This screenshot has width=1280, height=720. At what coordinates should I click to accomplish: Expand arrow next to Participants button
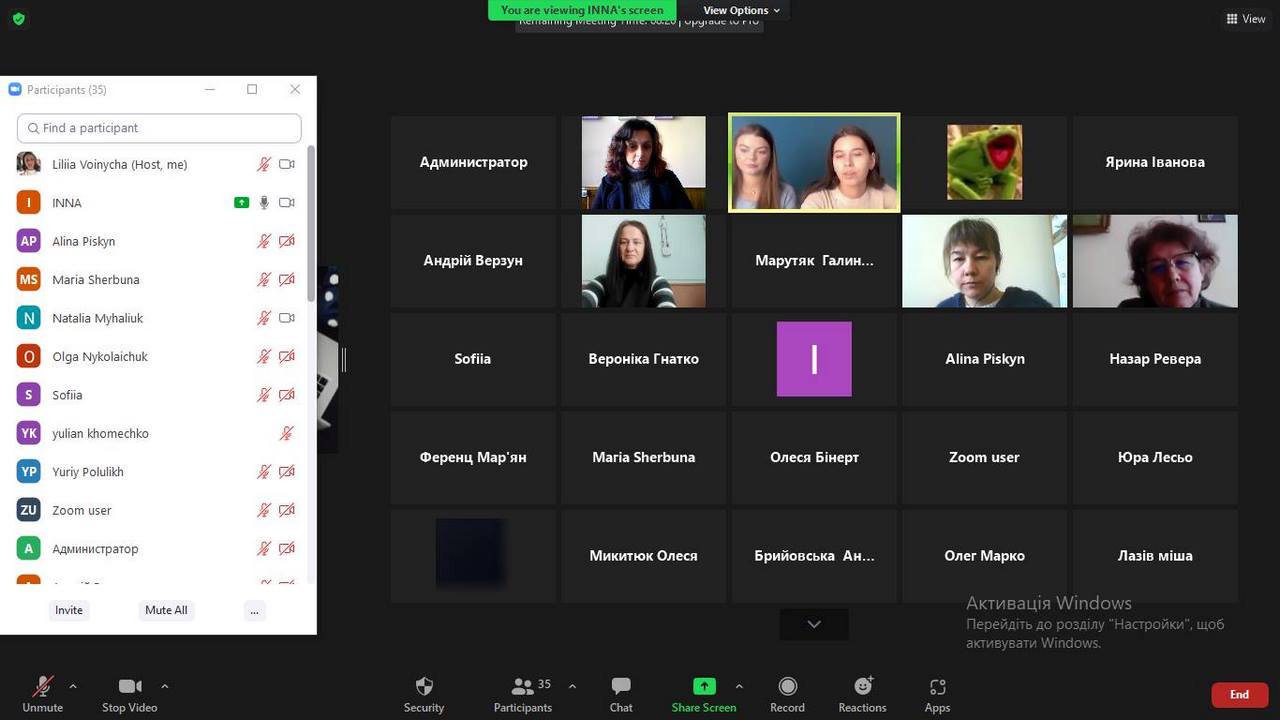tap(572, 686)
